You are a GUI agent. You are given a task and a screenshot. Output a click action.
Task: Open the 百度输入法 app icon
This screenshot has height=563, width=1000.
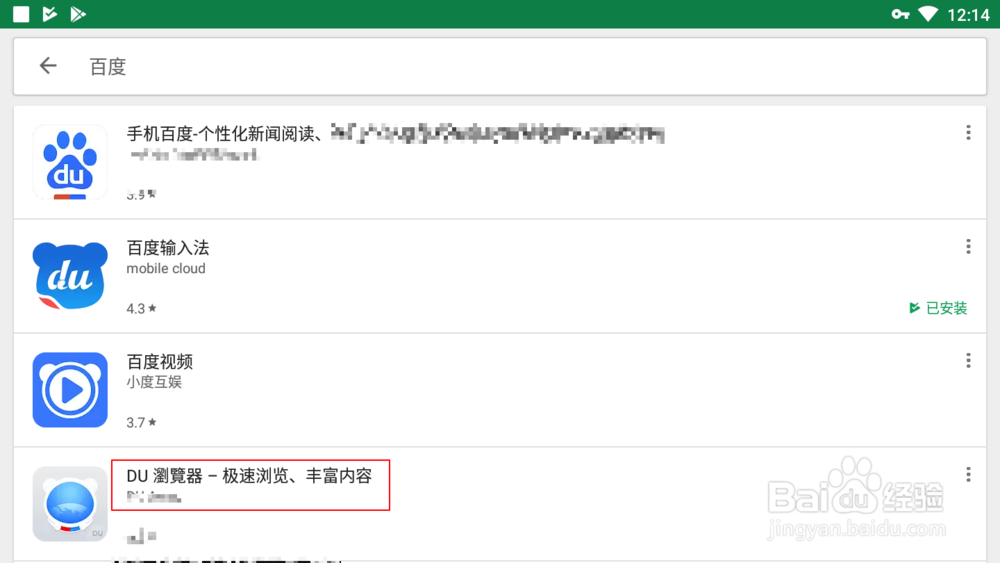tap(70, 275)
